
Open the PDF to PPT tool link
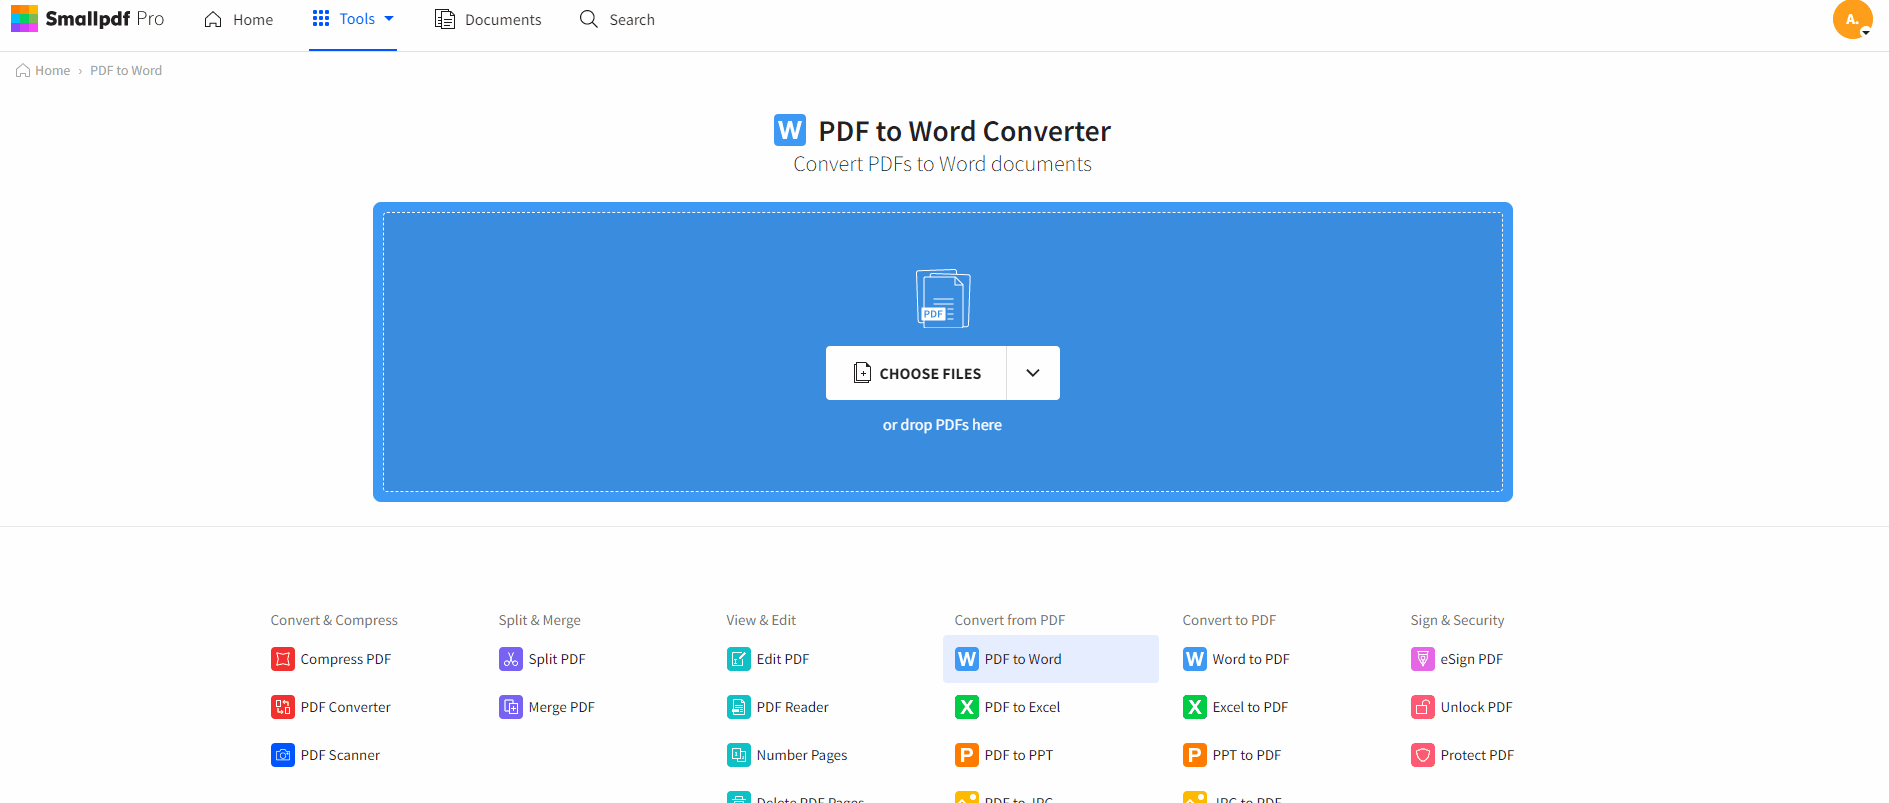(x=1018, y=755)
